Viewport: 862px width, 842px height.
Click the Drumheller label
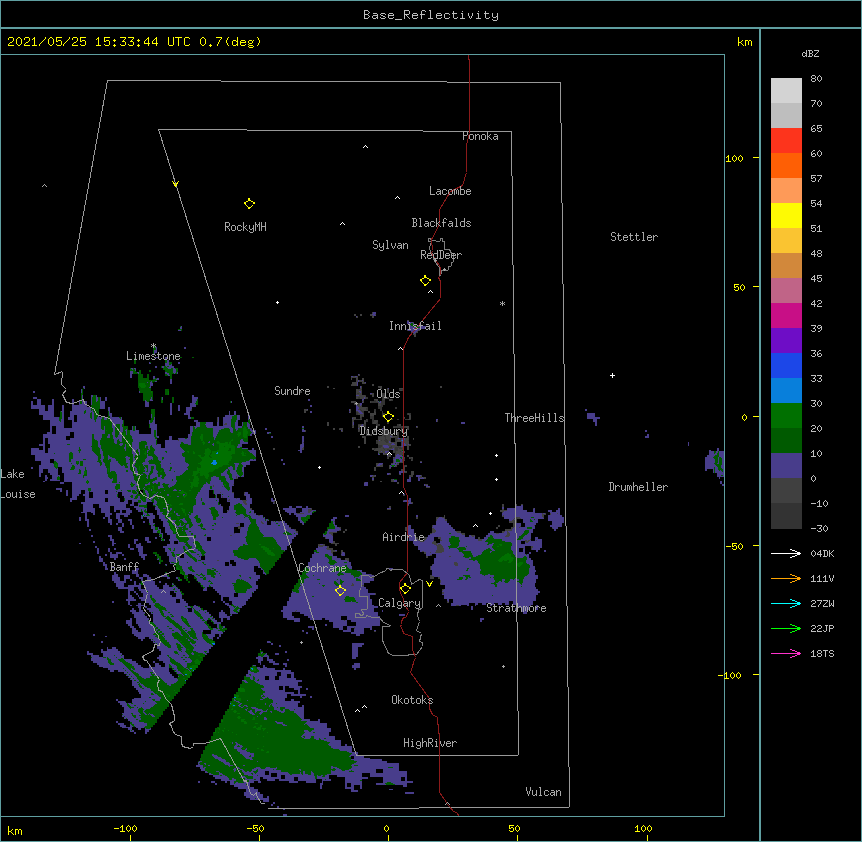(x=638, y=487)
